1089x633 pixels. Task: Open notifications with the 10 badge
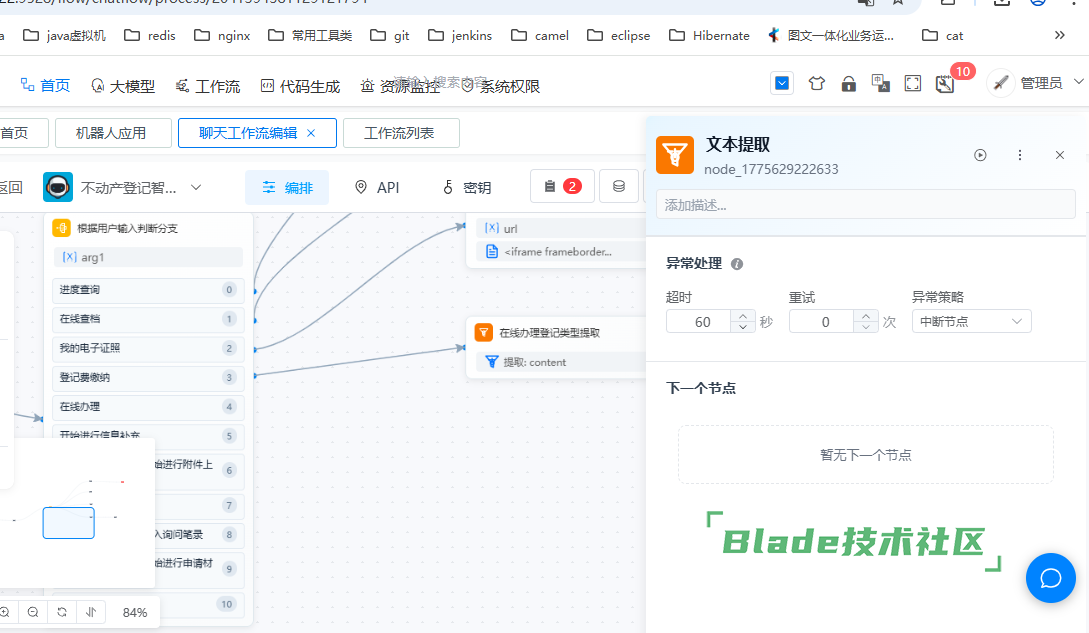945,84
